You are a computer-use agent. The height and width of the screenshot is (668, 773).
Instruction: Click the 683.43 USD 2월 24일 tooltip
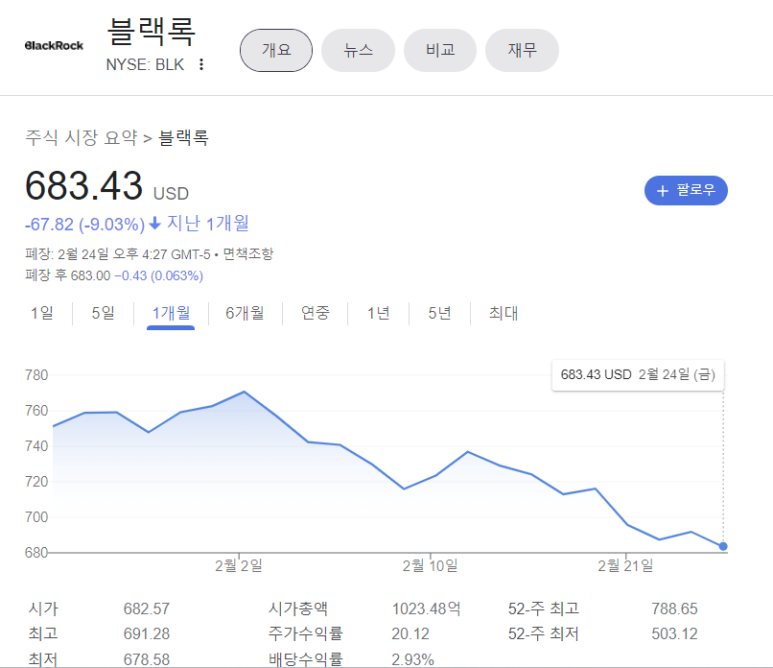click(638, 375)
